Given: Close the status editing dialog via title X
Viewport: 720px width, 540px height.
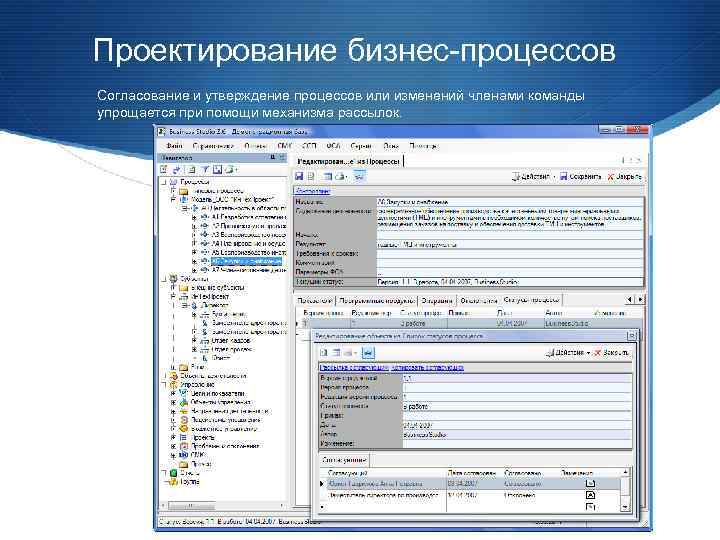Looking at the screenshot, I should tap(631, 336).
